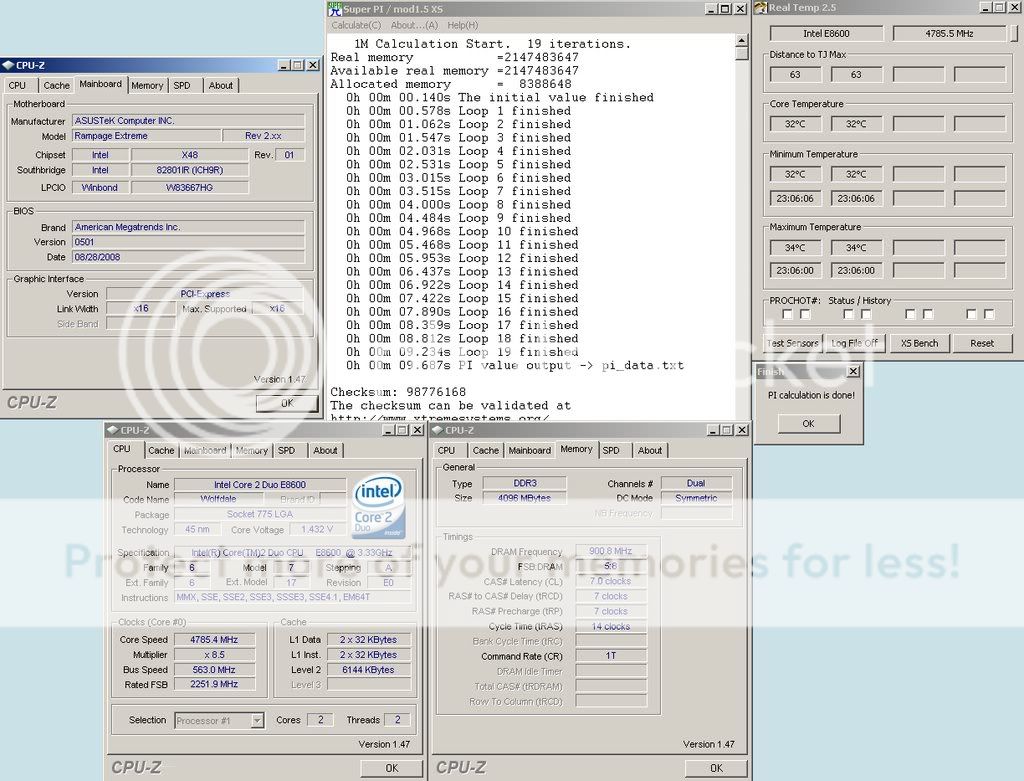Open Memory tab in Mainboard CPU-Z window
Screen dimensions: 1024x781
[147, 86]
